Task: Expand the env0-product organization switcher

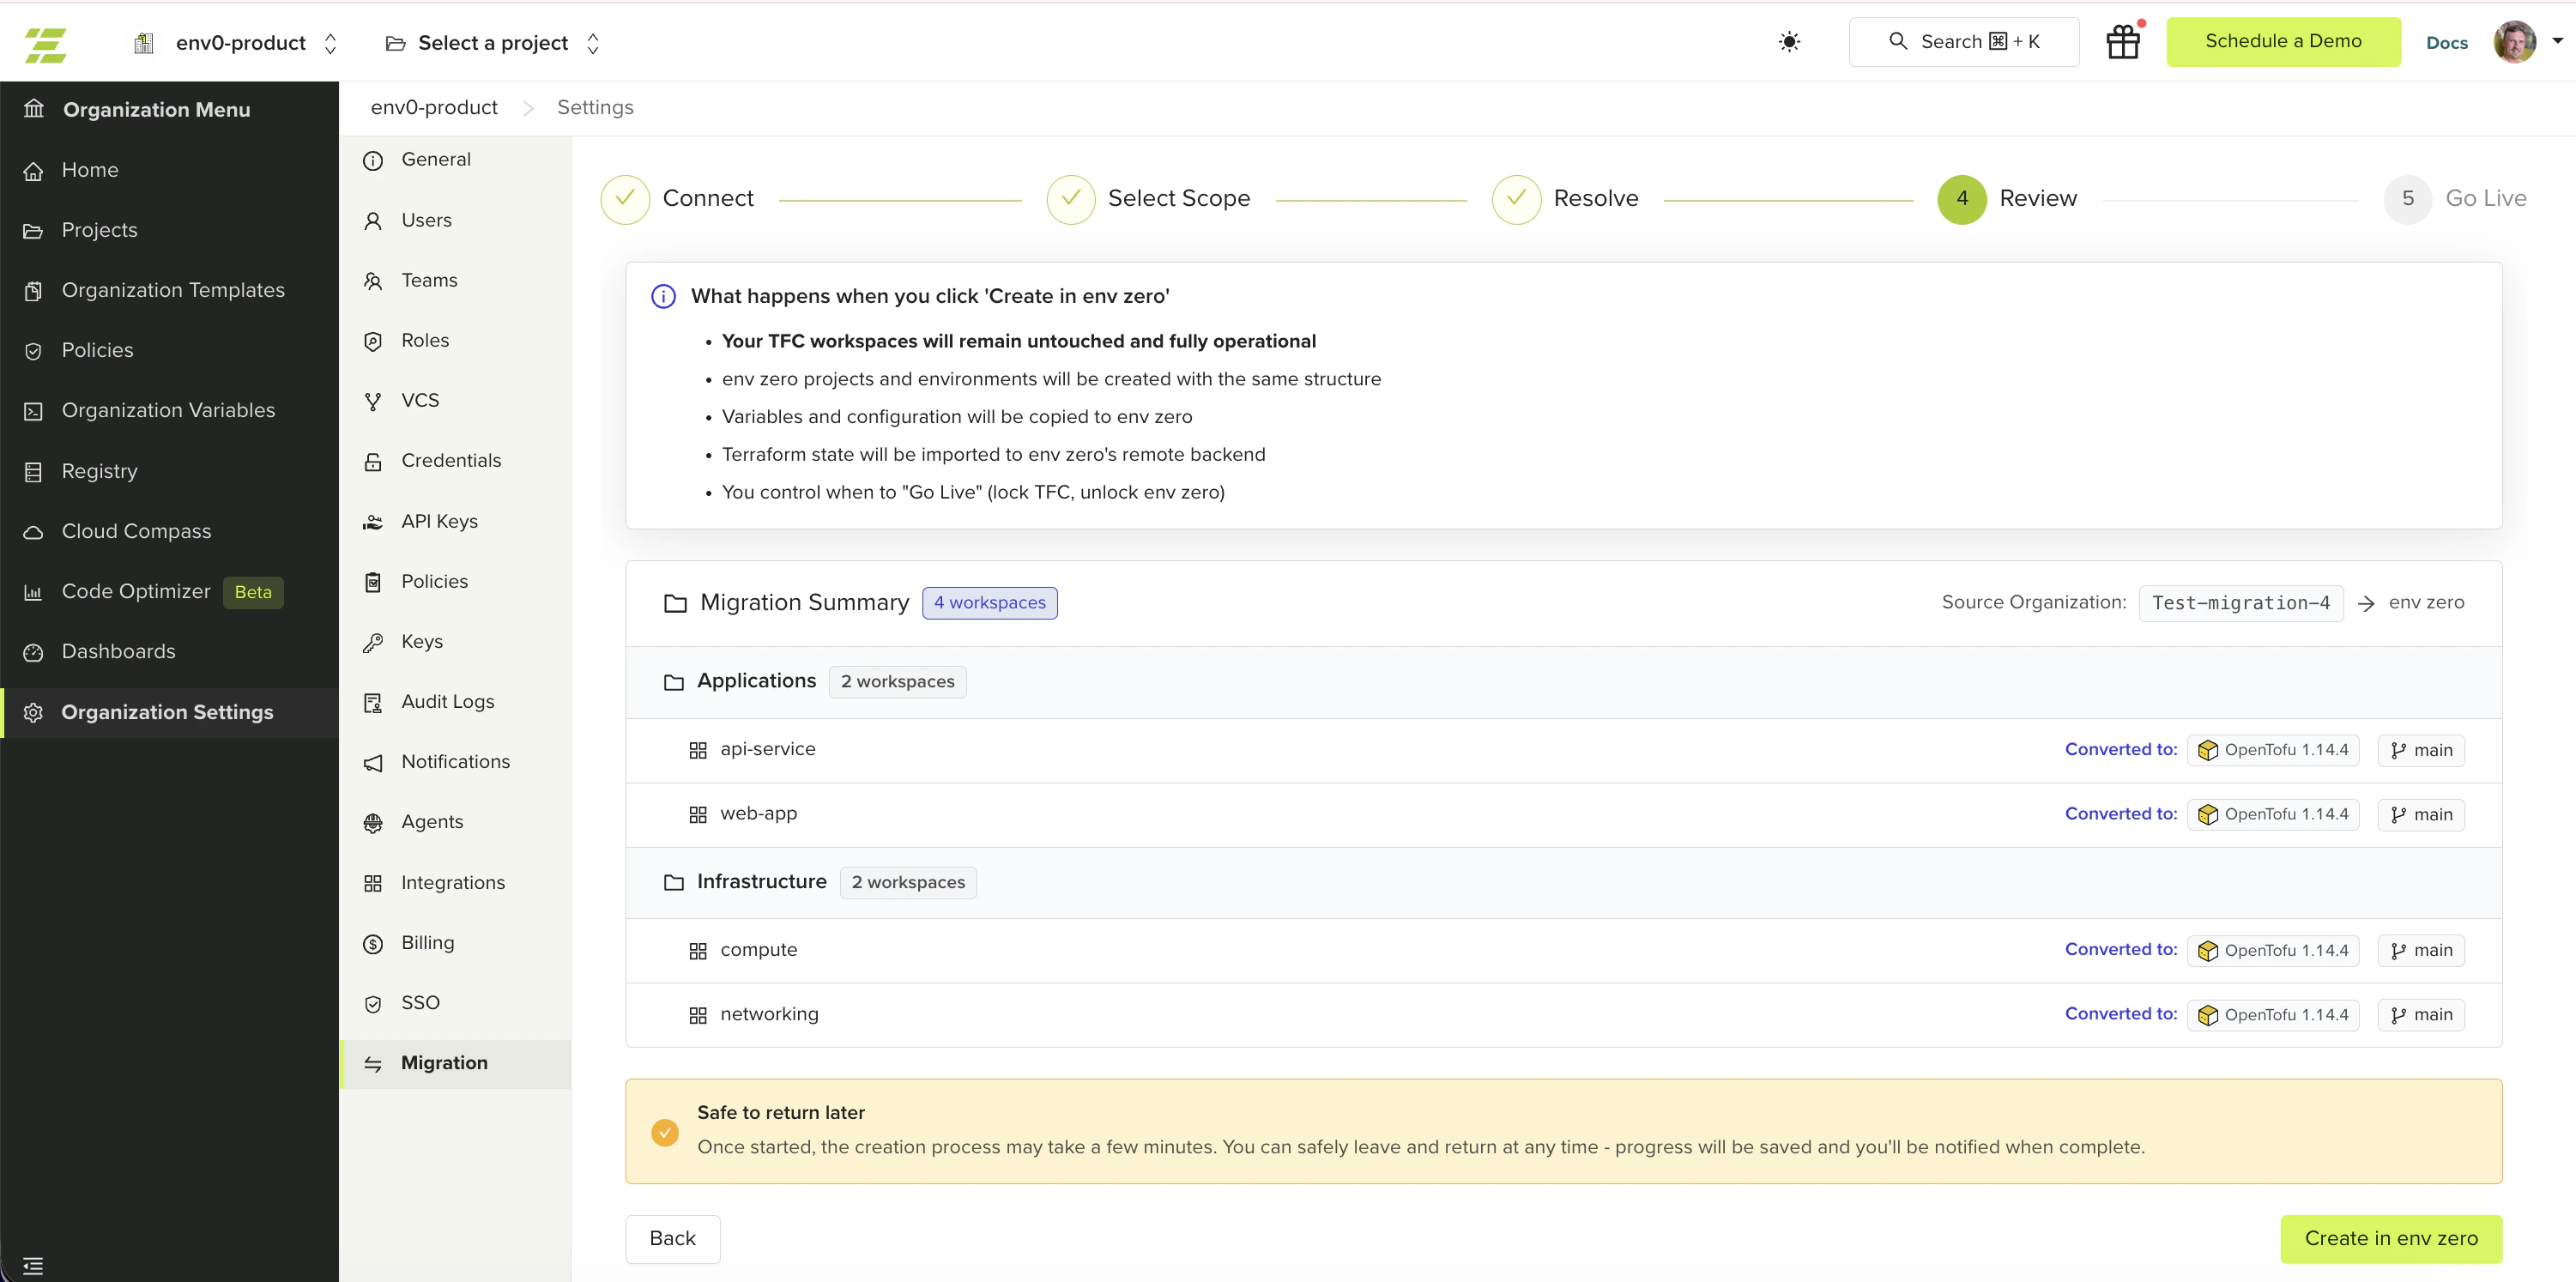Action: point(331,42)
